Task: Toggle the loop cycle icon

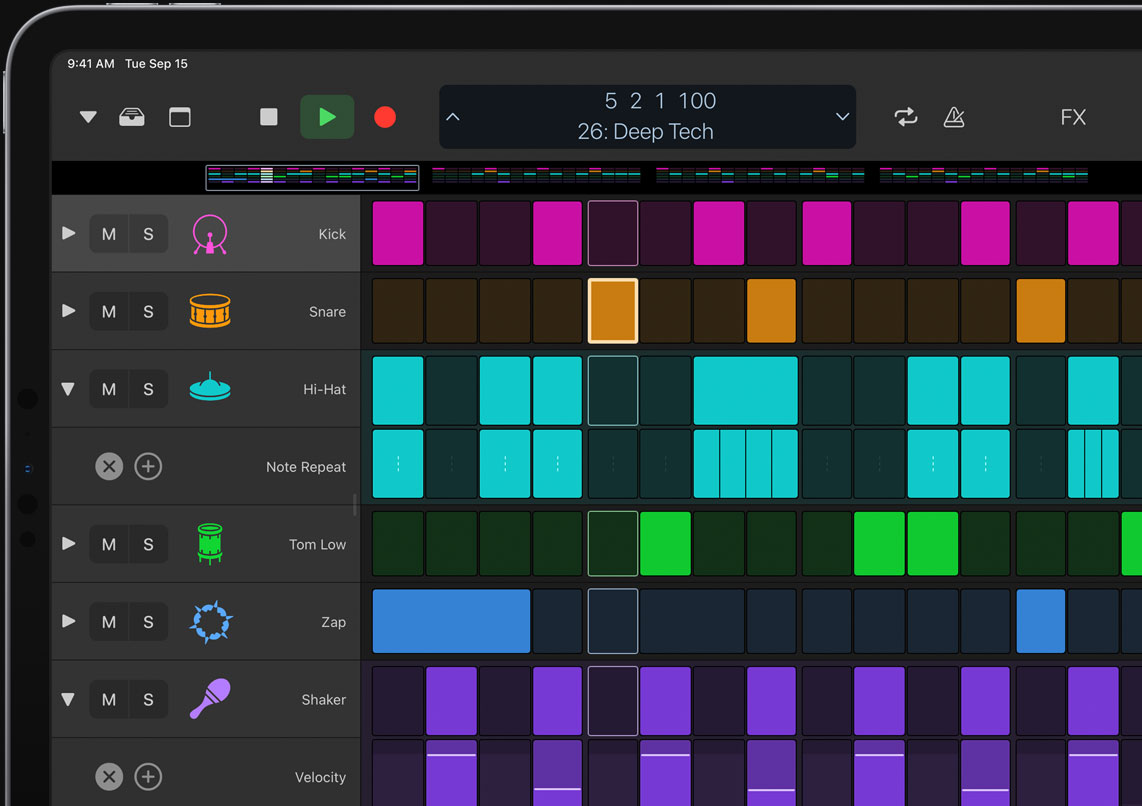Action: tap(905, 117)
